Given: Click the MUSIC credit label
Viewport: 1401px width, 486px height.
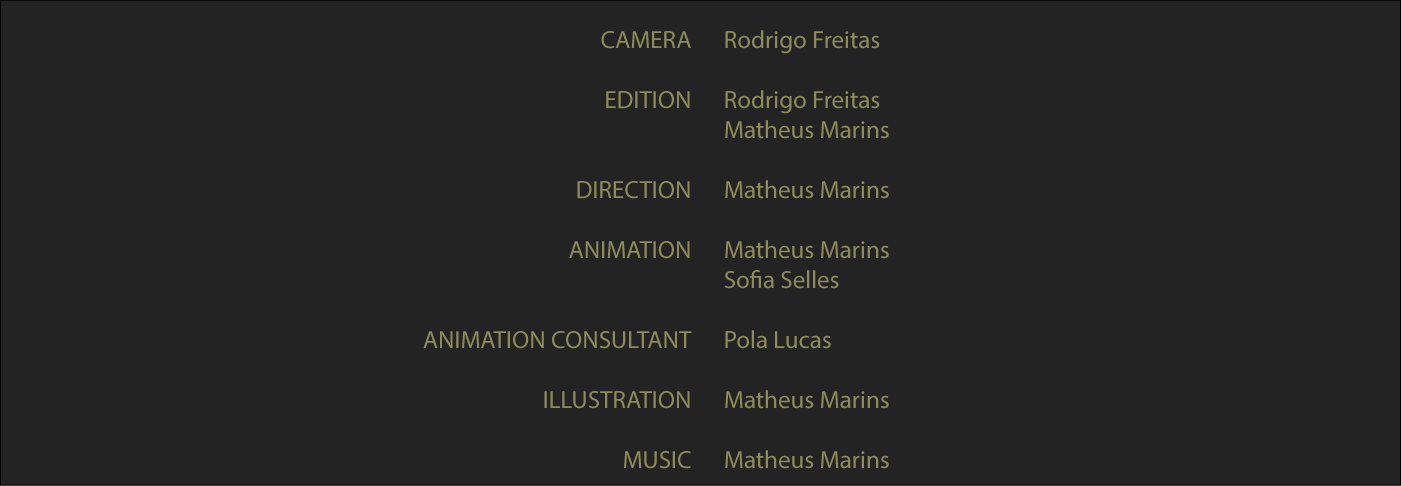Looking at the screenshot, I should 656,461.
